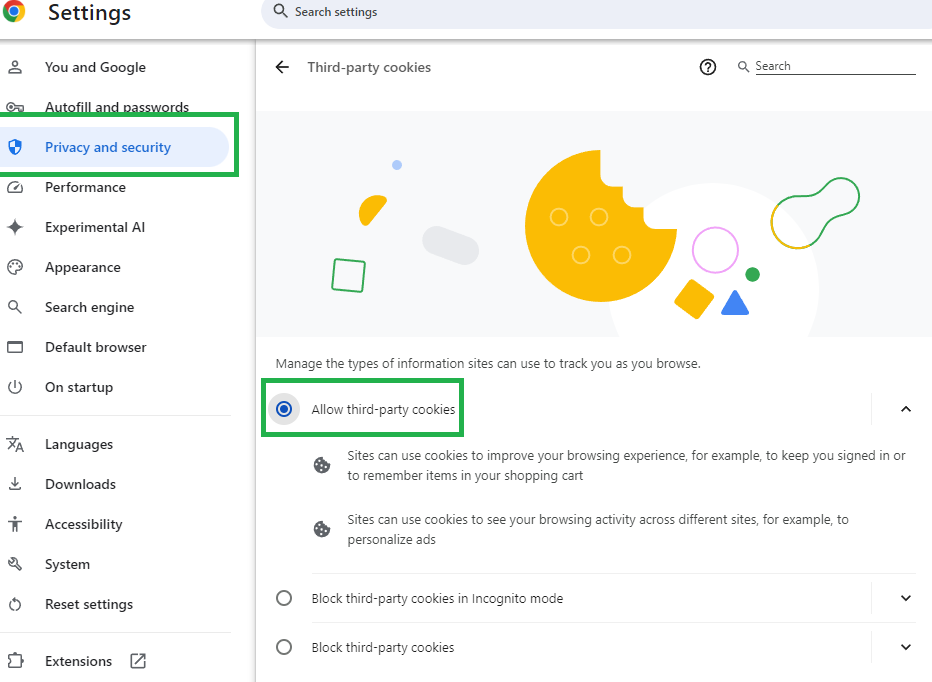Open the help question mark icon

click(708, 67)
